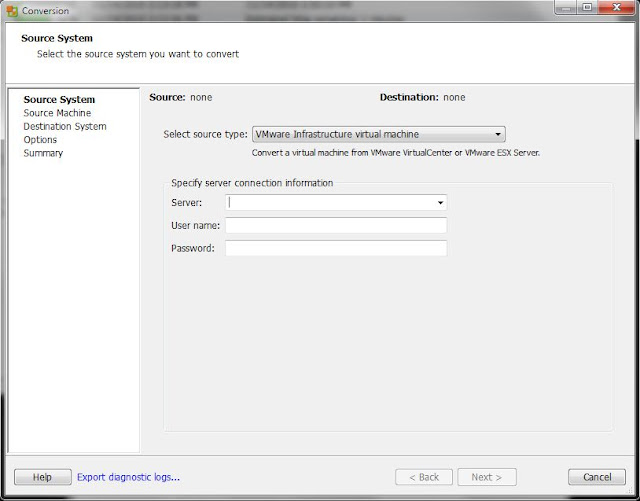Go to the Destination System step
Screen dimensions: 640x501
[65, 127]
